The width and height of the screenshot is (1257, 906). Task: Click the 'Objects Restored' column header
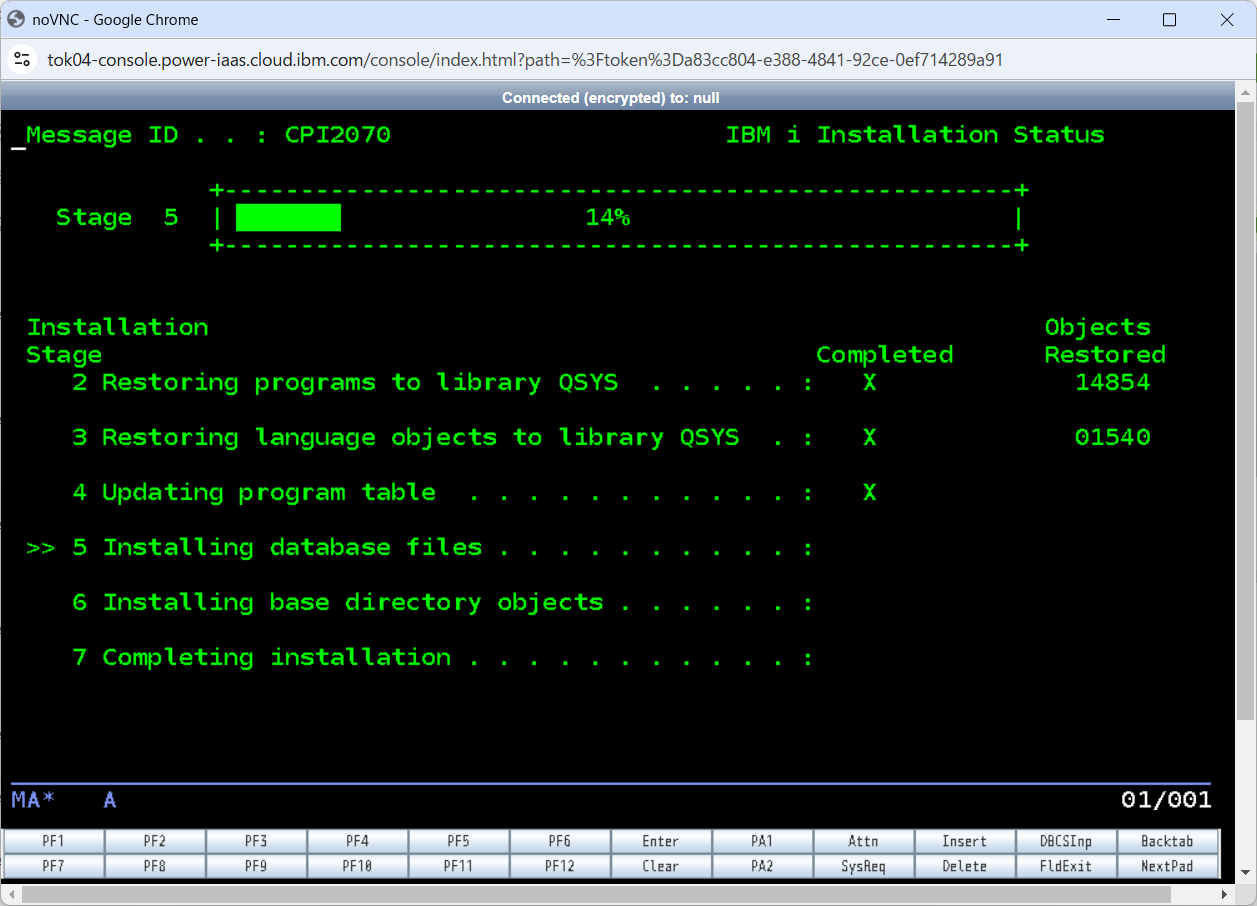click(x=1105, y=341)
